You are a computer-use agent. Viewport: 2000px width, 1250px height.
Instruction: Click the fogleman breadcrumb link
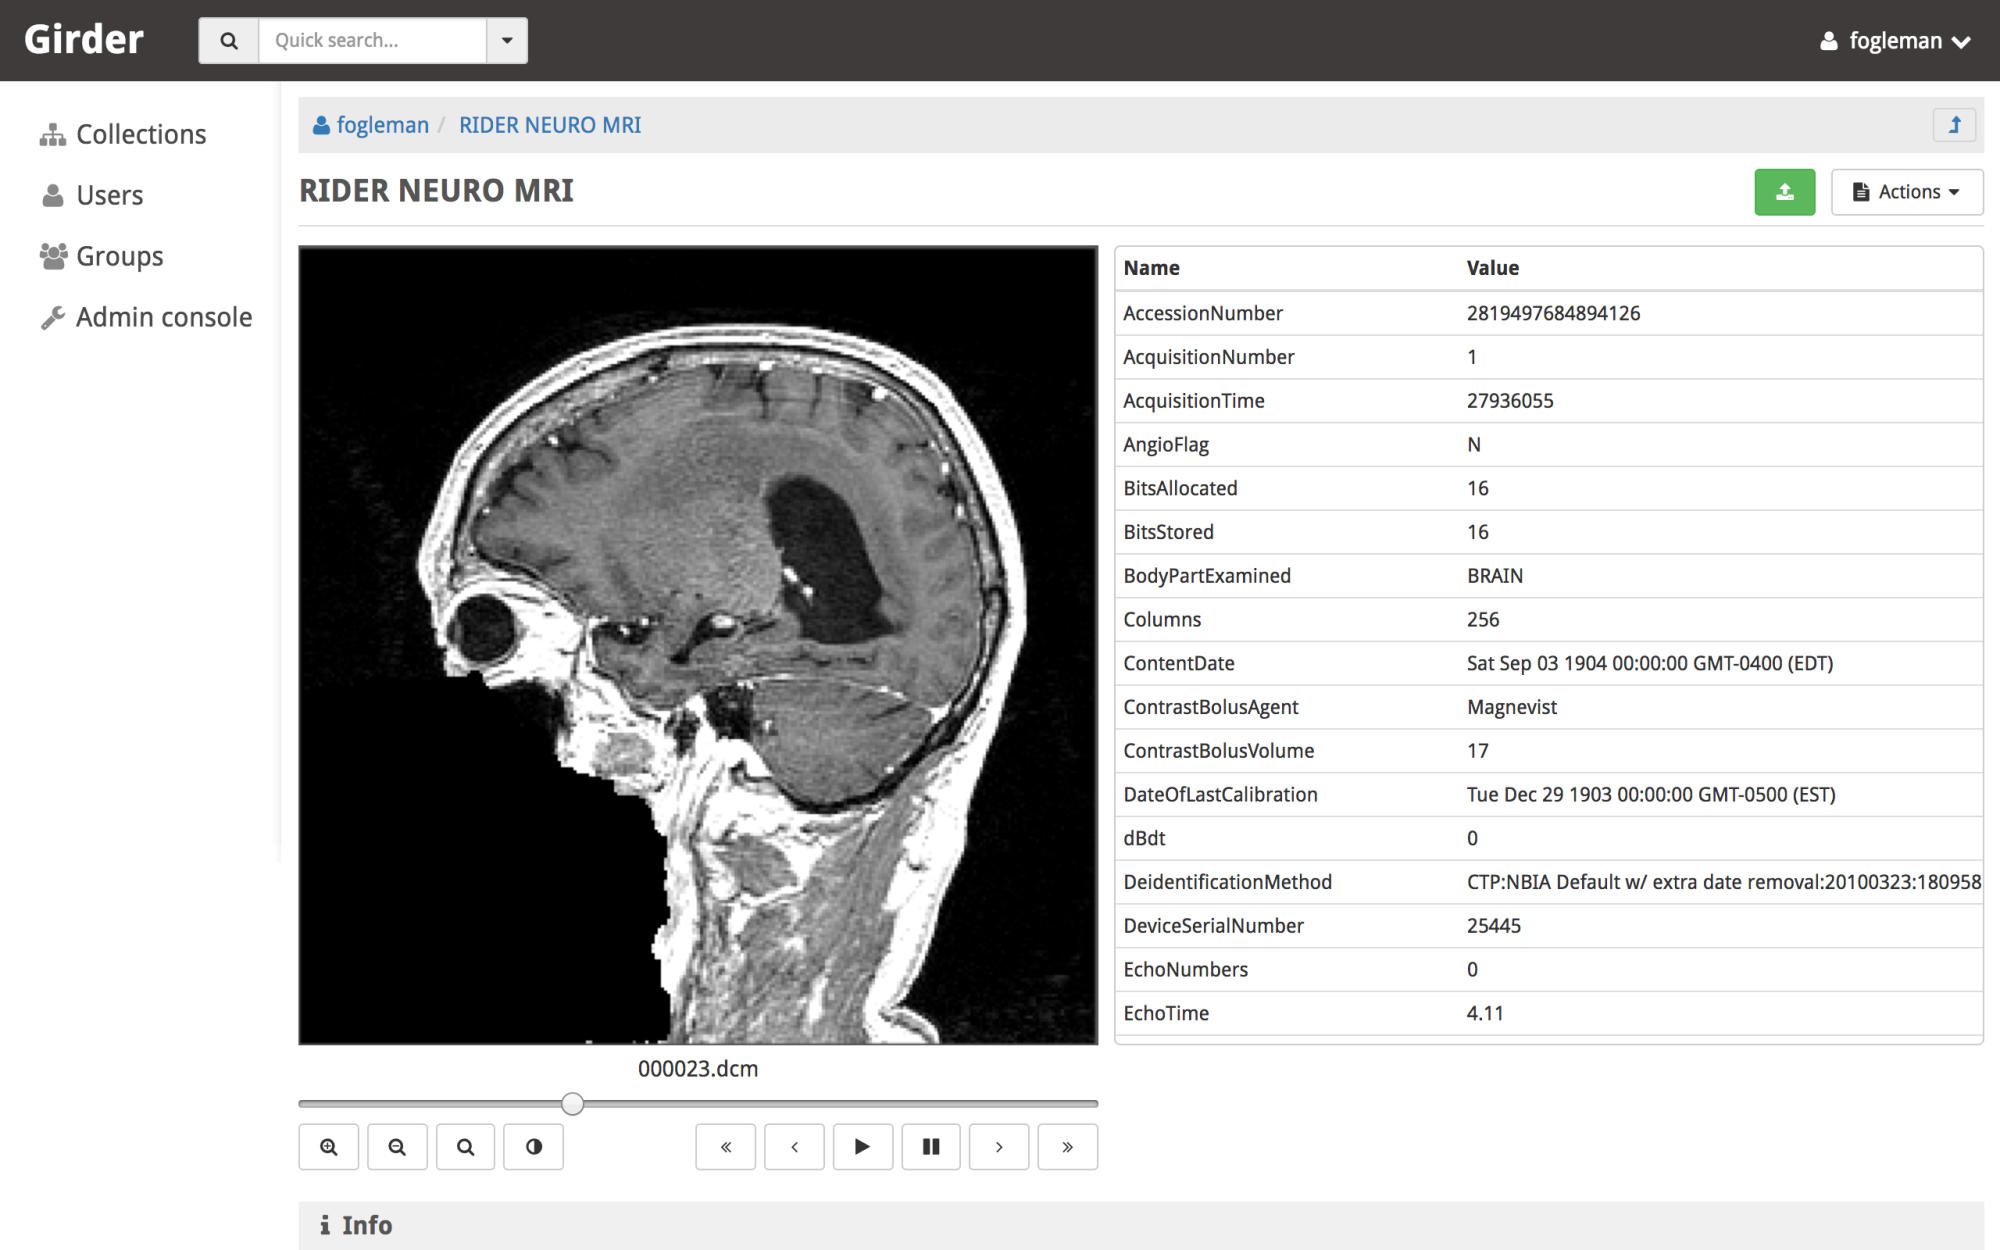click(381, 125)
